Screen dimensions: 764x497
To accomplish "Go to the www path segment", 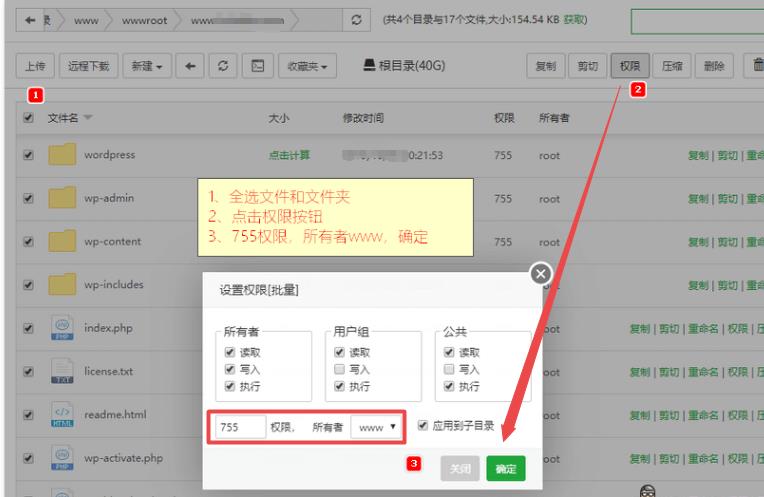I will click(x=86, y=20).
